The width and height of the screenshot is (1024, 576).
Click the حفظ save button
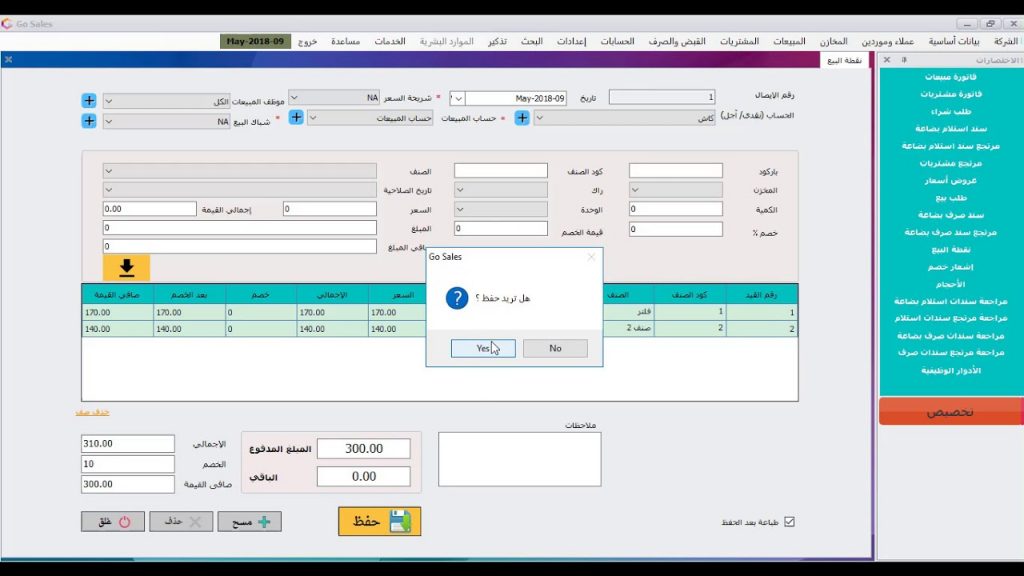379,521
